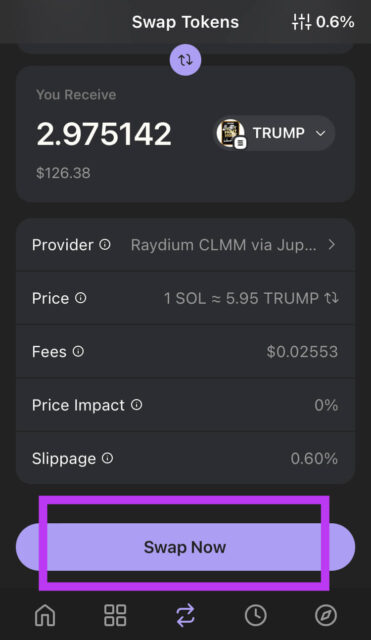Select the 0.60% slippage row value
This screenshot has width=371, height=640.
click(314, 458)
